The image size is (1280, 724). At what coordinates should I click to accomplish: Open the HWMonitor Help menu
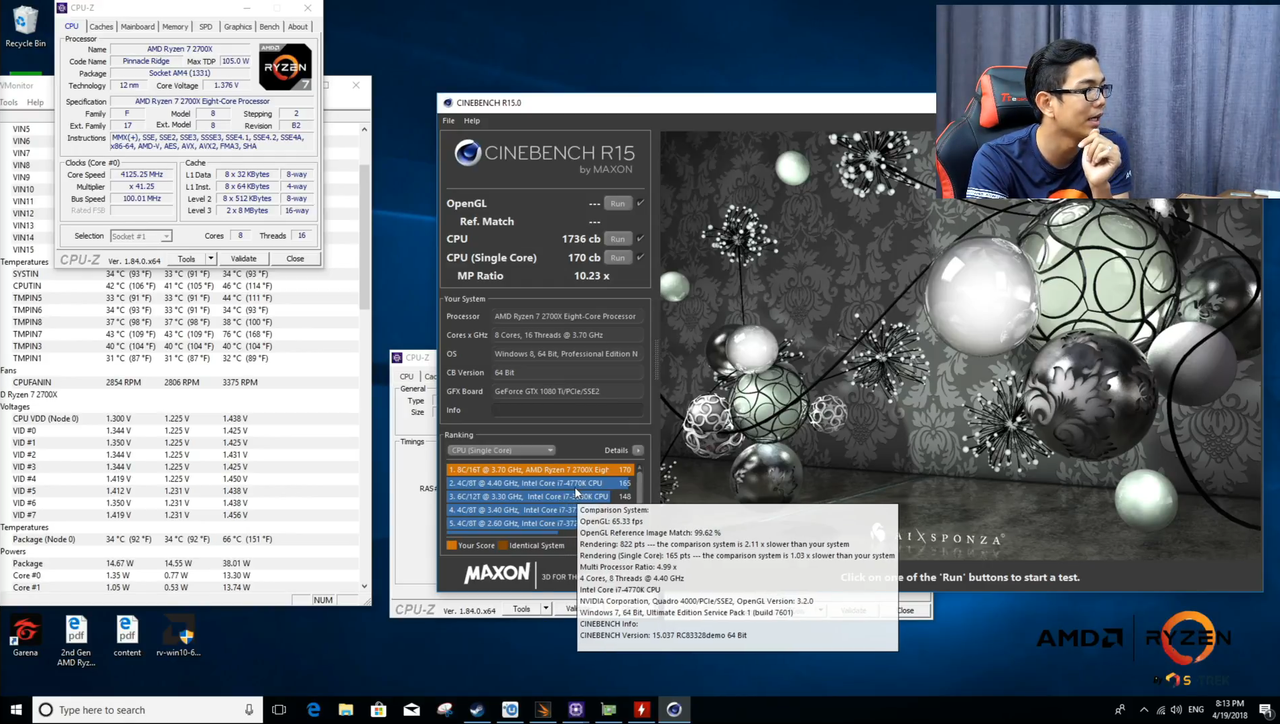tap(35, 103)
